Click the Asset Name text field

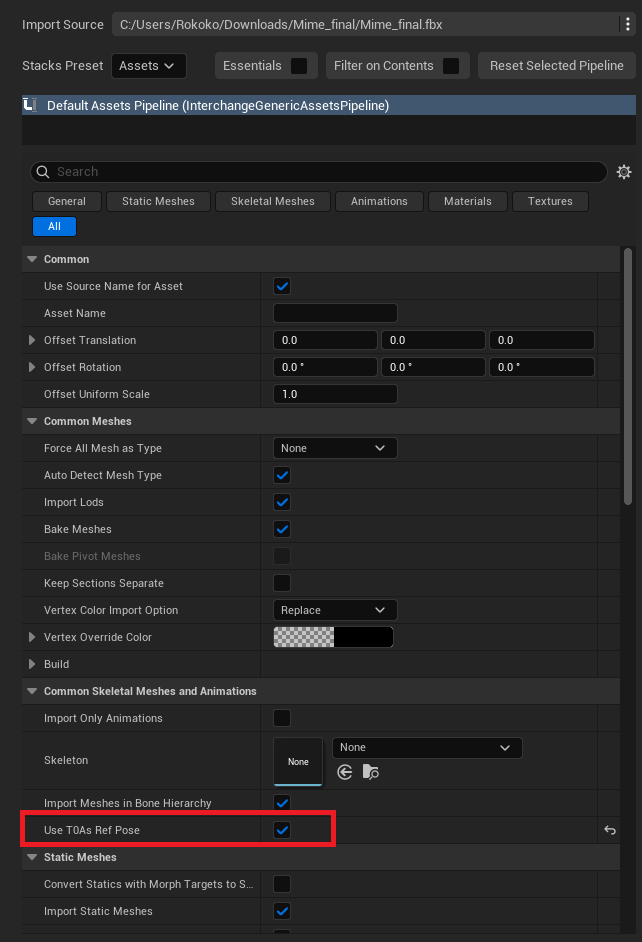click(x=335, y=313)
